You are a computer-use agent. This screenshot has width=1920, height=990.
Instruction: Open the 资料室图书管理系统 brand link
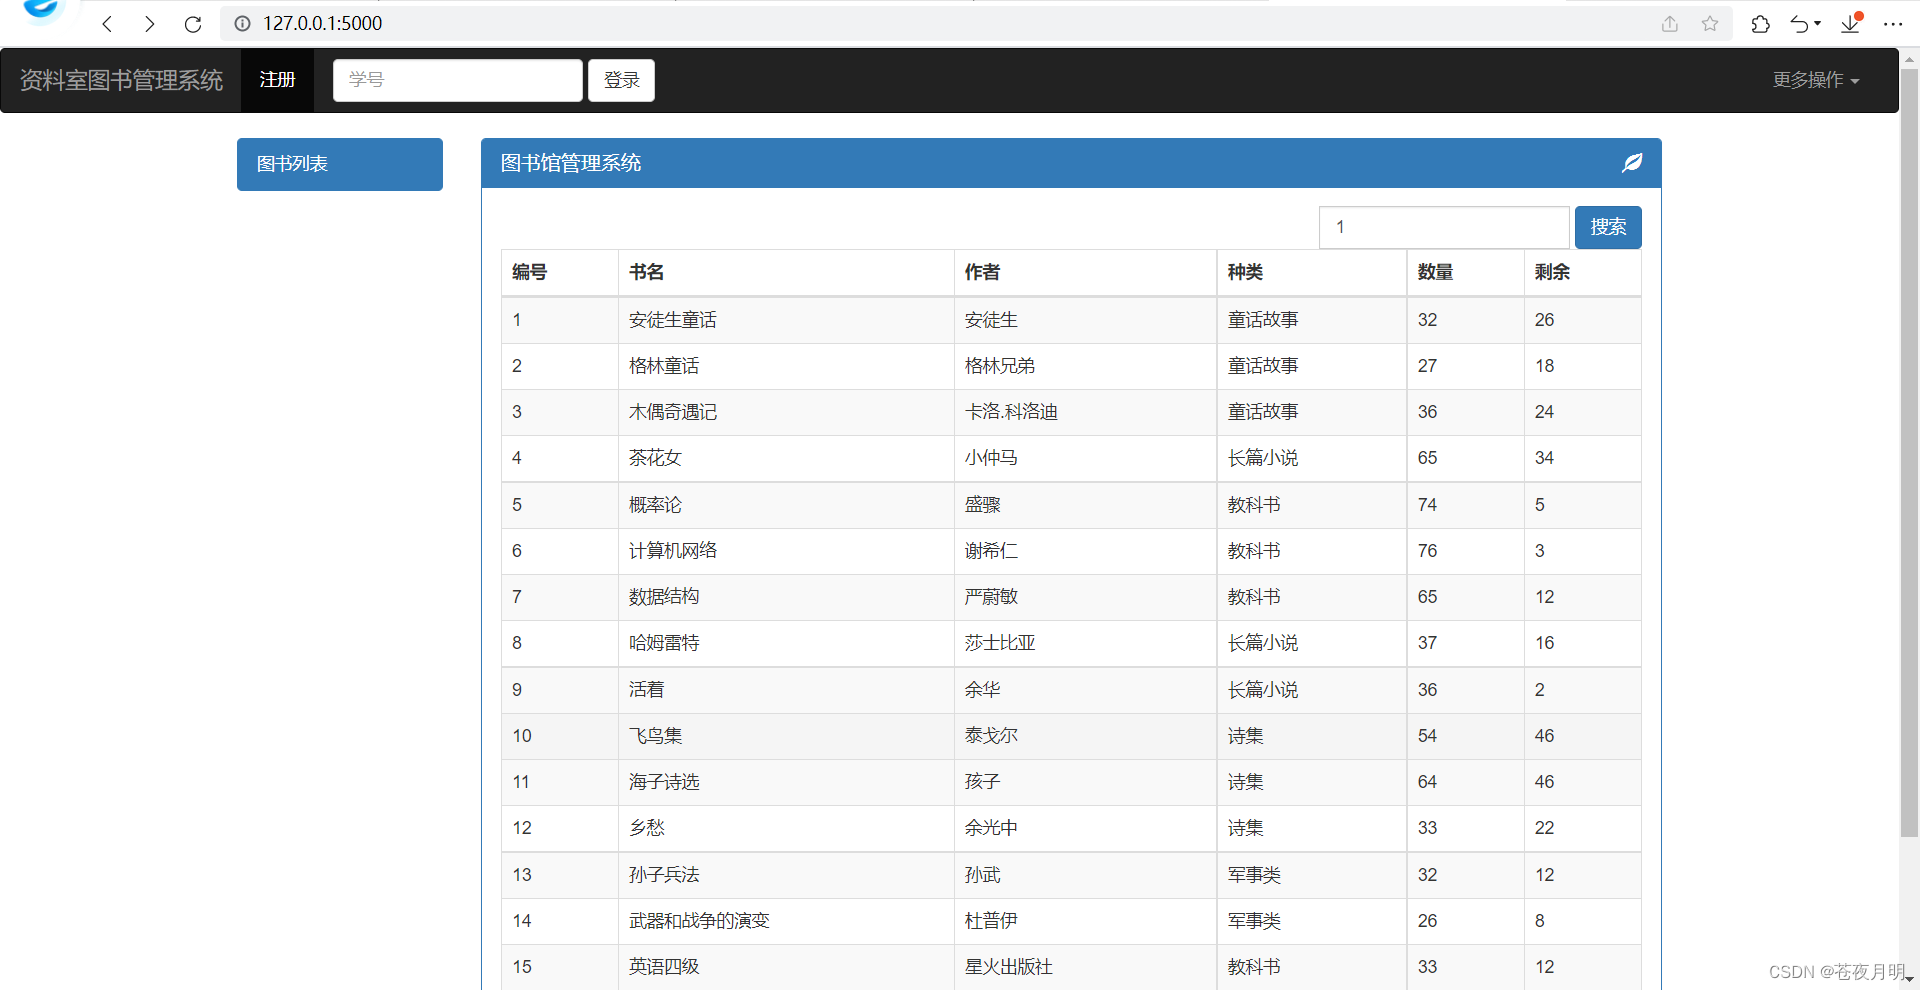pyautogui.click(x=121, y=80)
